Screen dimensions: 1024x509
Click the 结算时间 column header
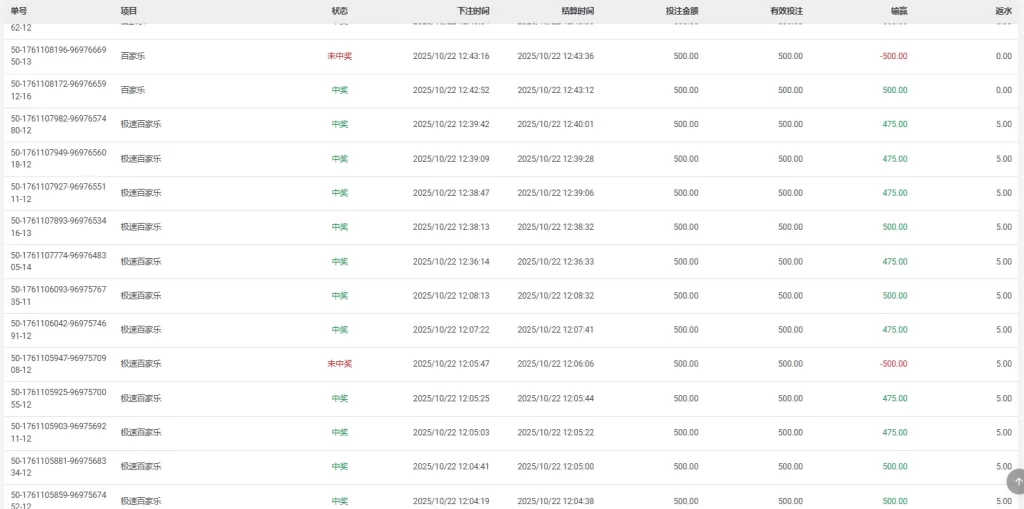[577, 11]
